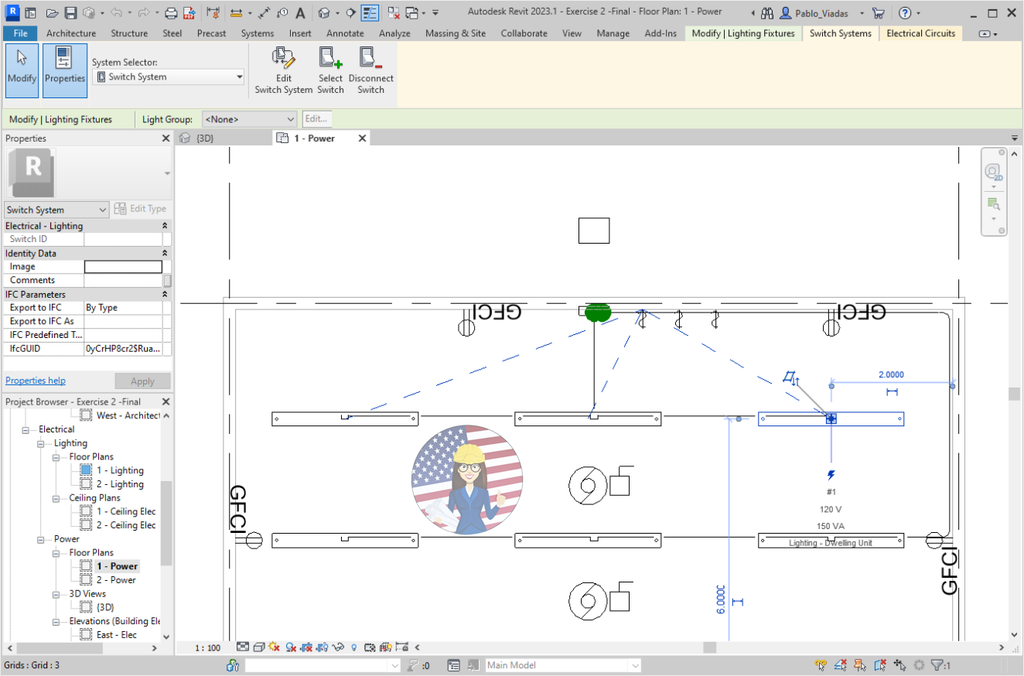Toggle Shadows in view control bar
The width and height of the screenshot is (1024, 676).
point(291,647)
